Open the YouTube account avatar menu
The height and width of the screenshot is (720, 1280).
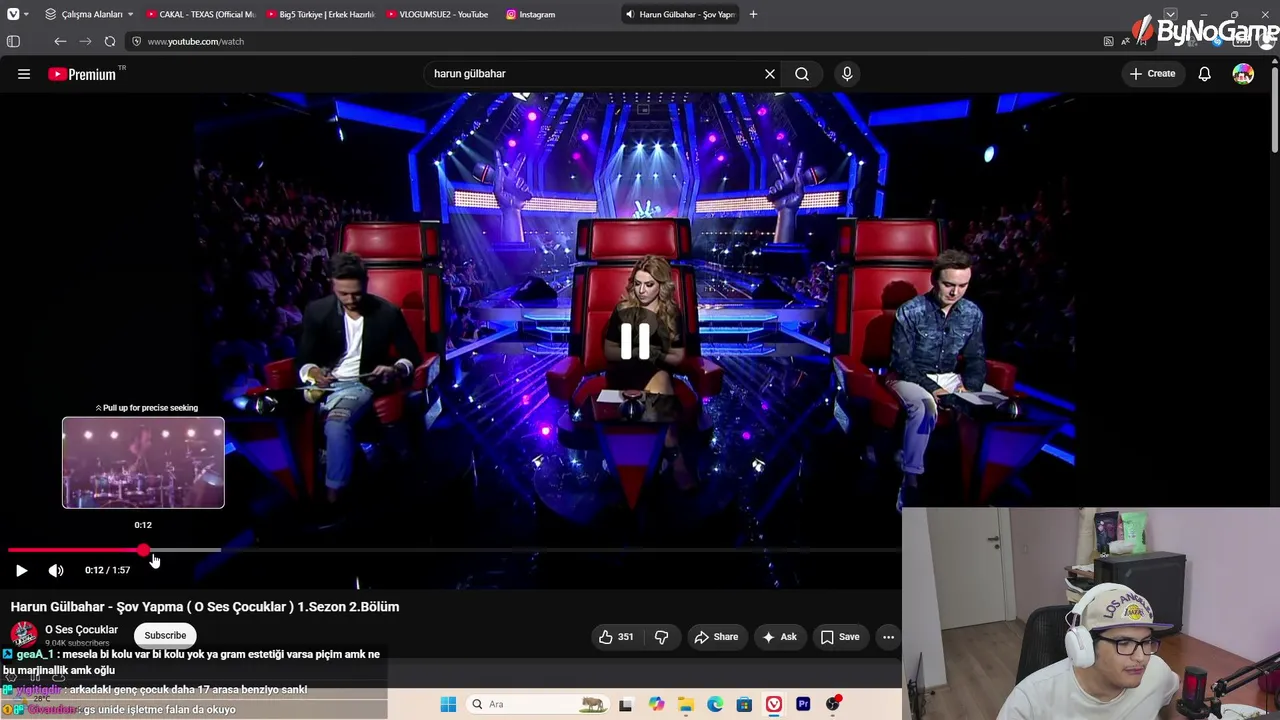pyautogui.click(x=1243, y=74)
